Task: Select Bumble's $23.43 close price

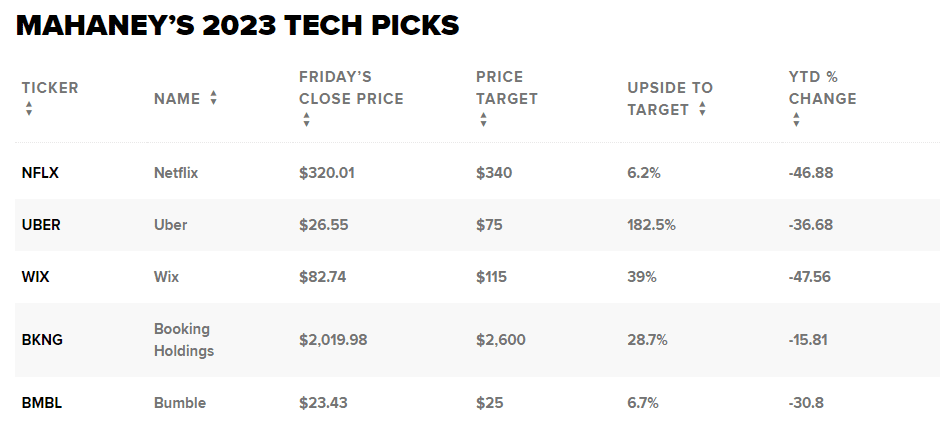Action: [322, 403]
